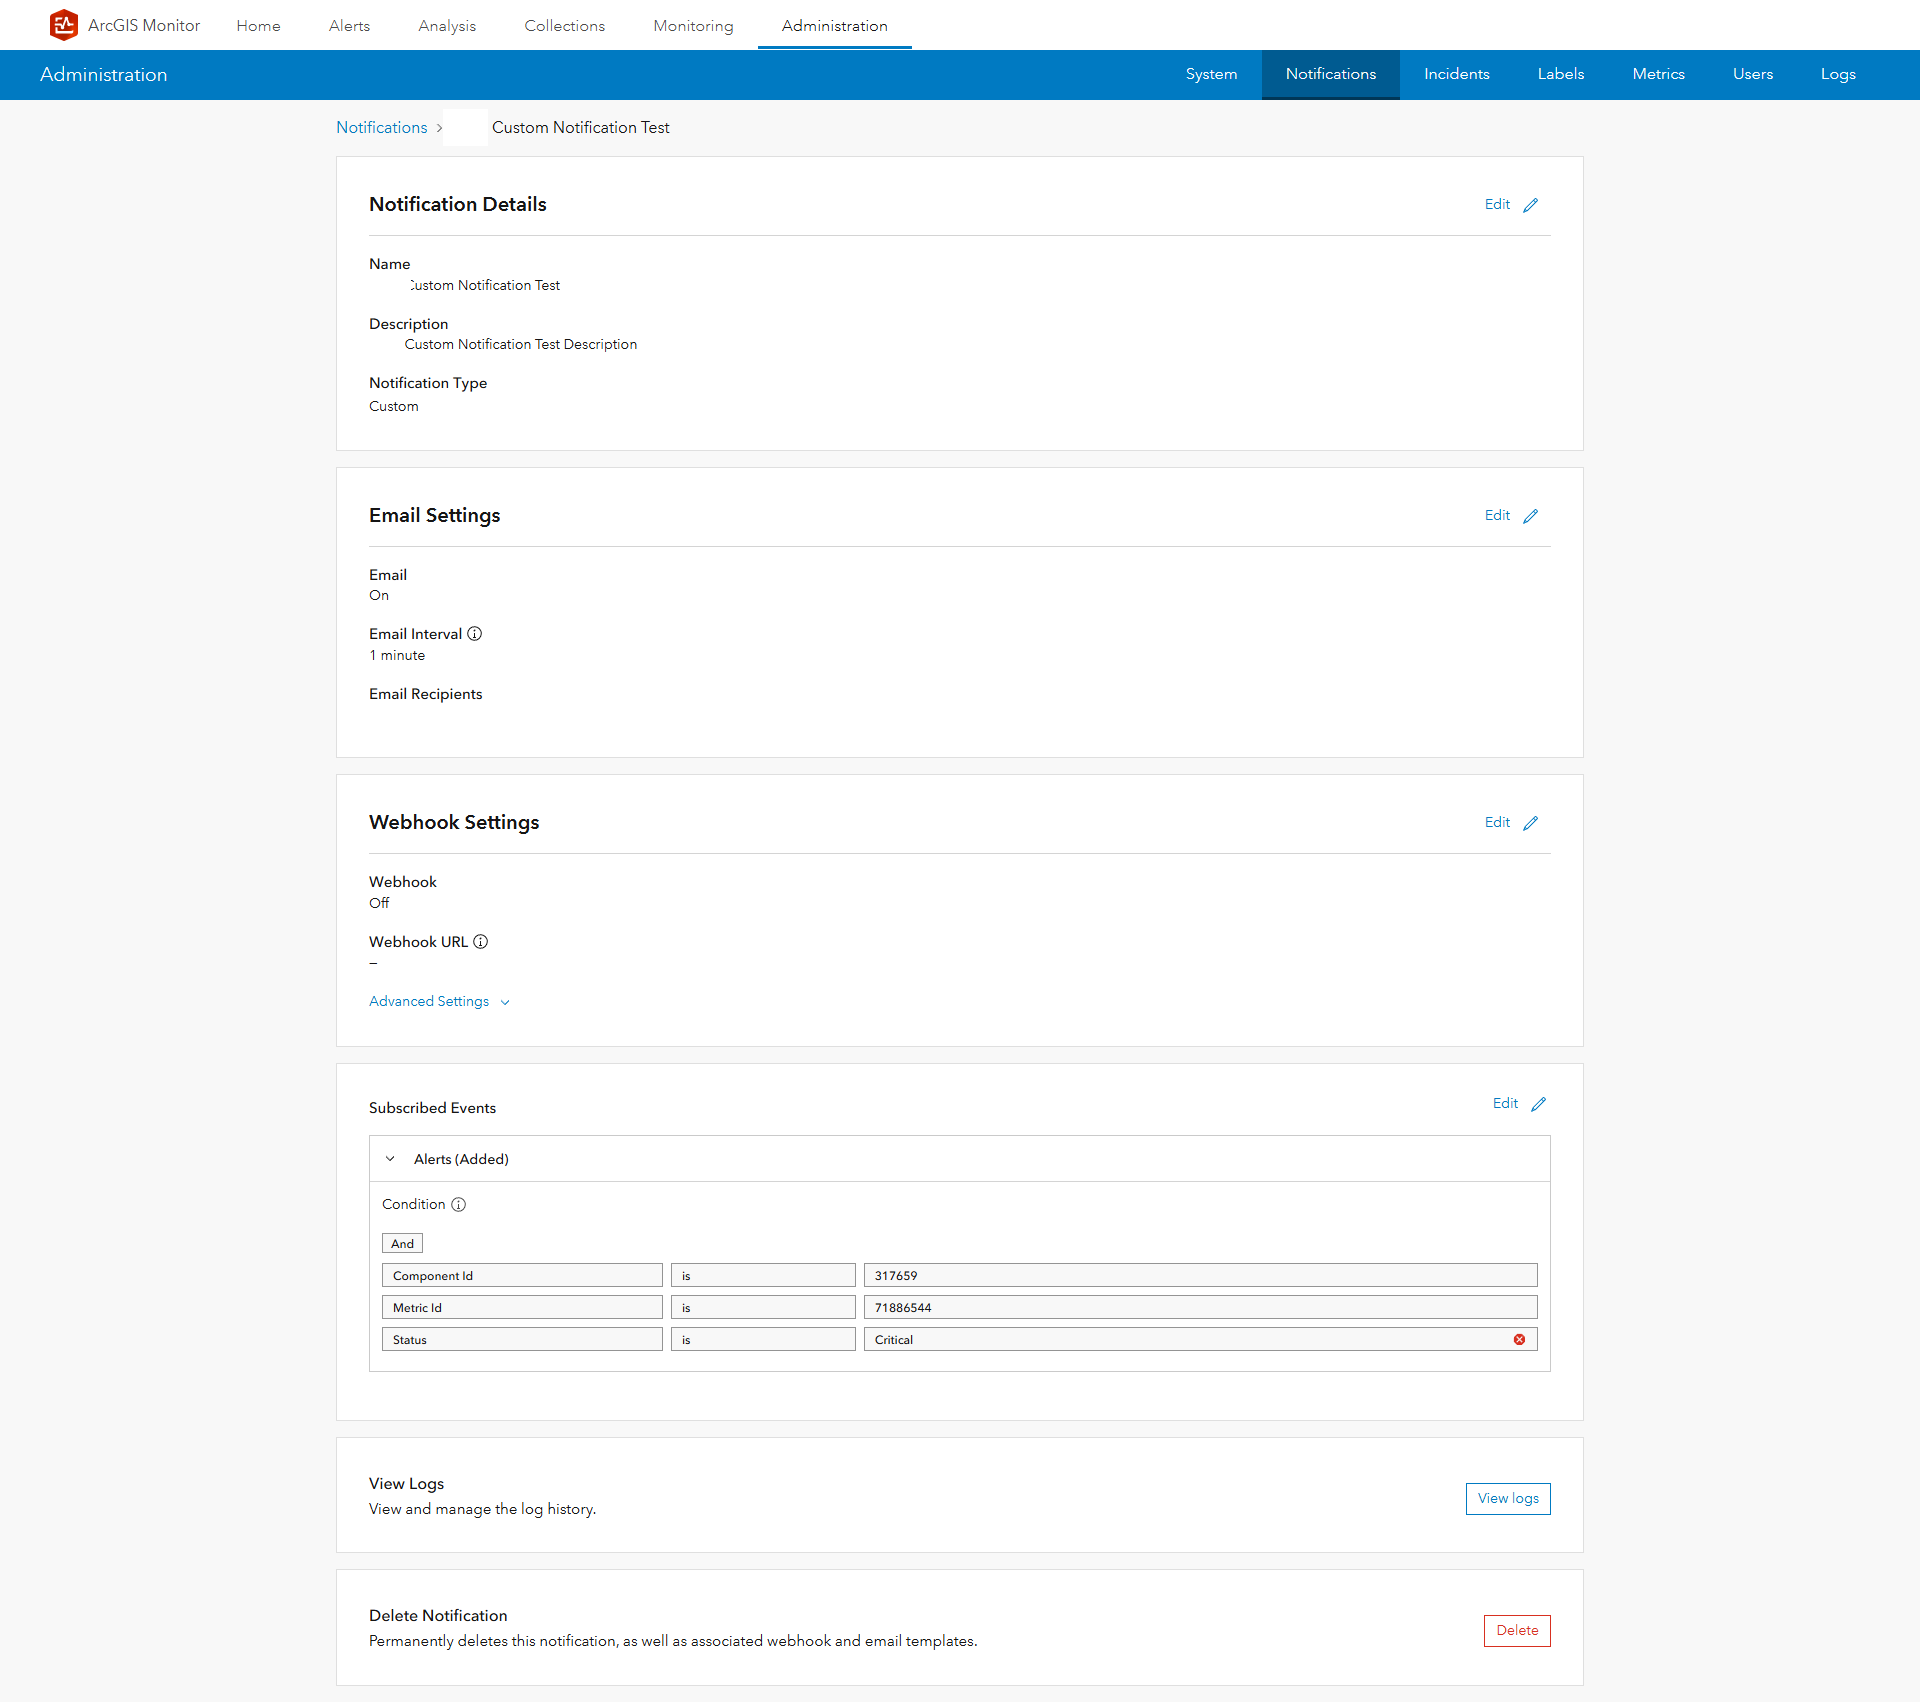Image resolution: width=1920 pixels, height=1702 pixels.
Task: Open the Email Interval info tooltip
Action: [474, 633]
